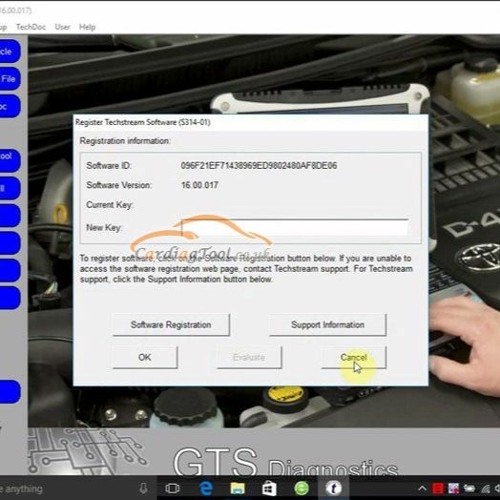Select the Software Version value 16.00.017
The image size is (500, 500).
[x=200, y=185]
